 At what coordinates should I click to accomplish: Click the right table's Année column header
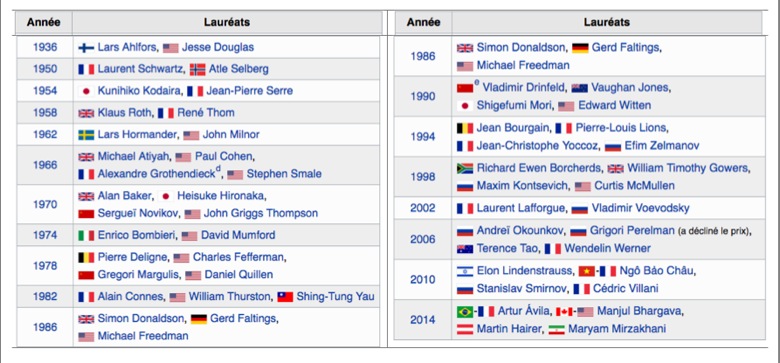pos(423,22)
